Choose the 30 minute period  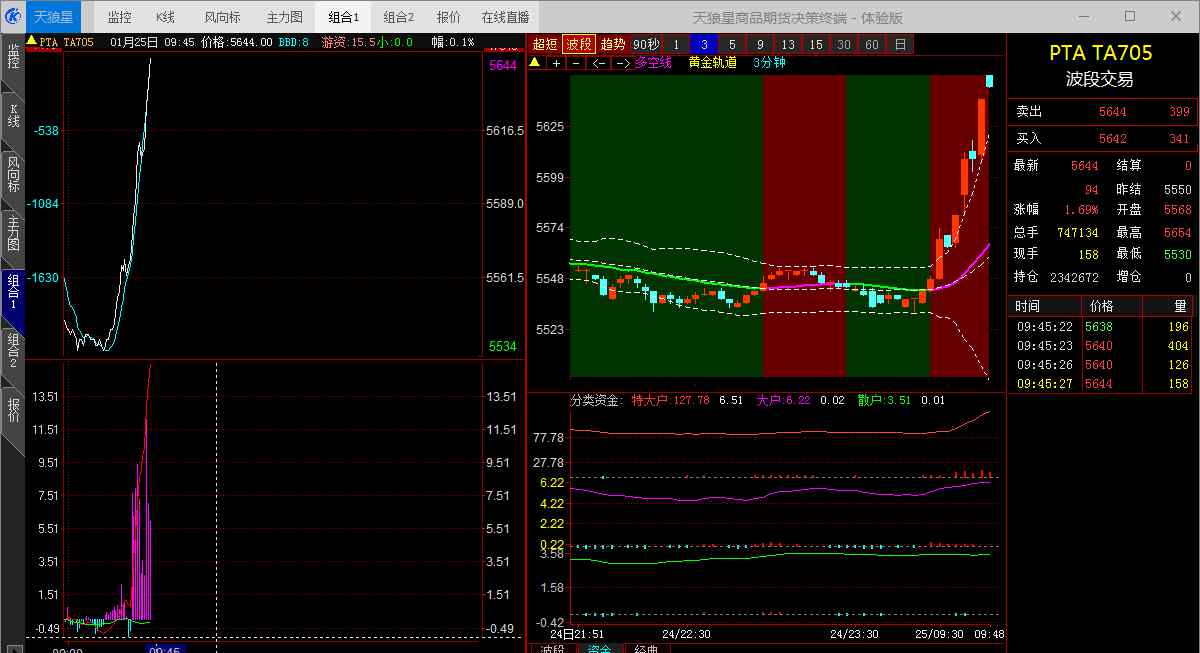coord(844,44)
